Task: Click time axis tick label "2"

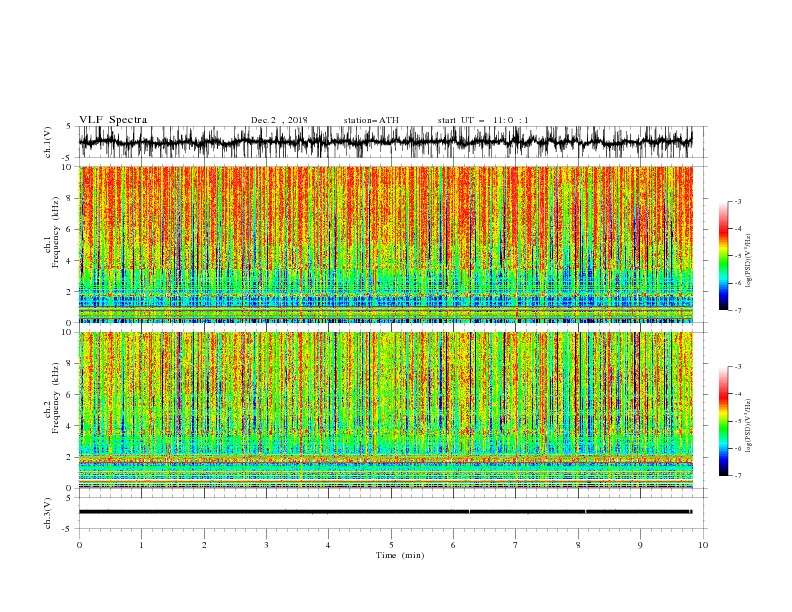Action: tap(204, 545)
